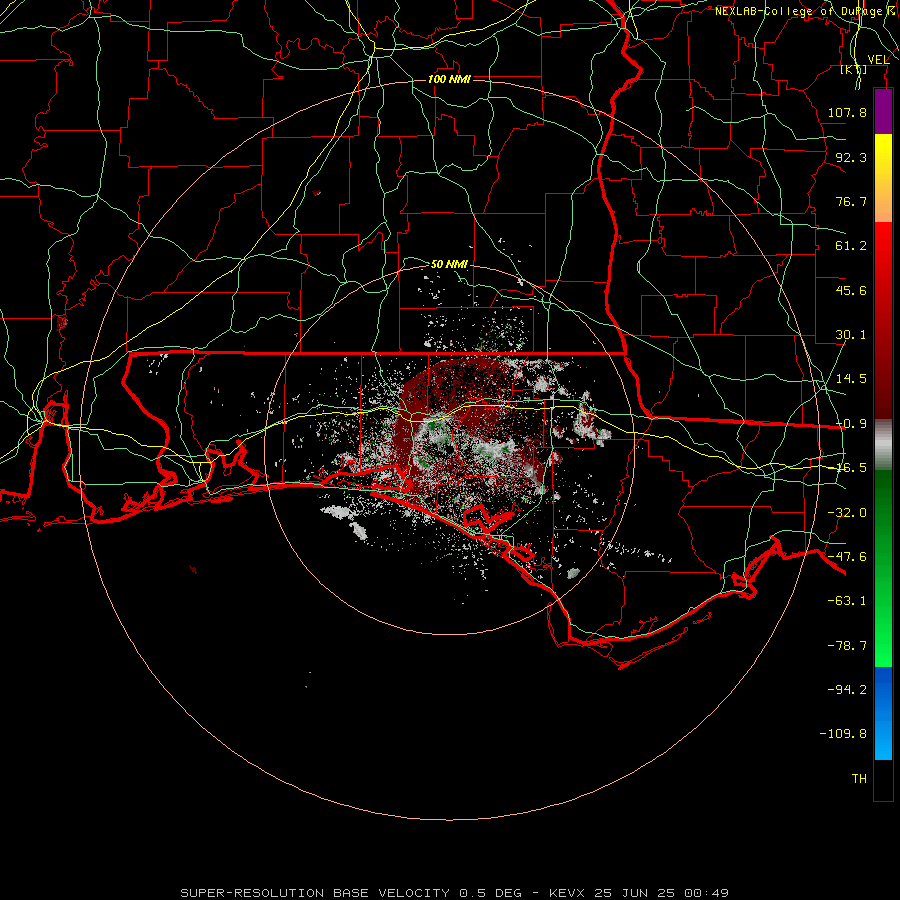900x900 pixels.
Task: Select the -63.1 legend value
Action: 847,601
